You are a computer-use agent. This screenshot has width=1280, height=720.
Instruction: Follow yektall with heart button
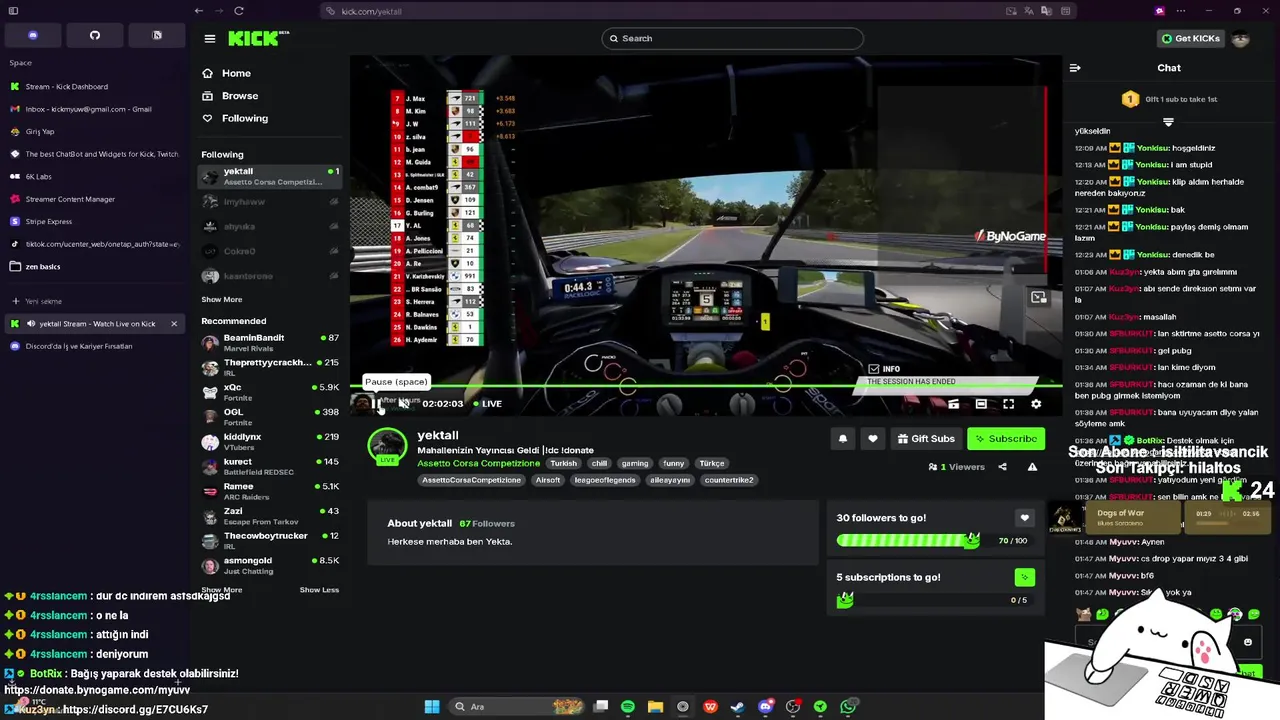coord(872,438)
